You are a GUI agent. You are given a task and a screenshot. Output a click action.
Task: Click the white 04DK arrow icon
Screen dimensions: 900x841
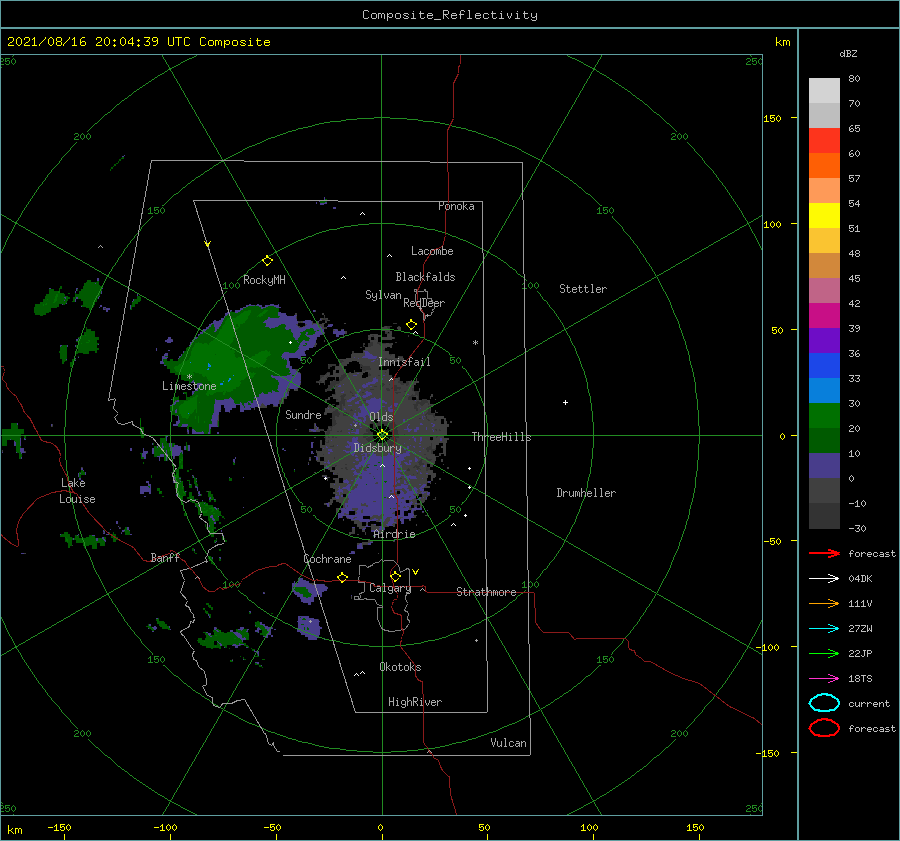coord(824,579)
